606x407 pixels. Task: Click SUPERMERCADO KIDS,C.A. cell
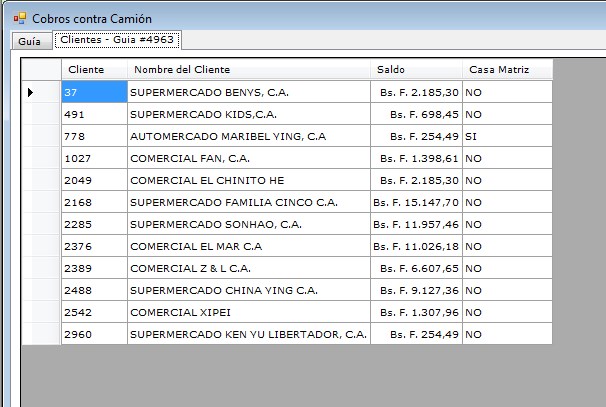click(249, 114)
